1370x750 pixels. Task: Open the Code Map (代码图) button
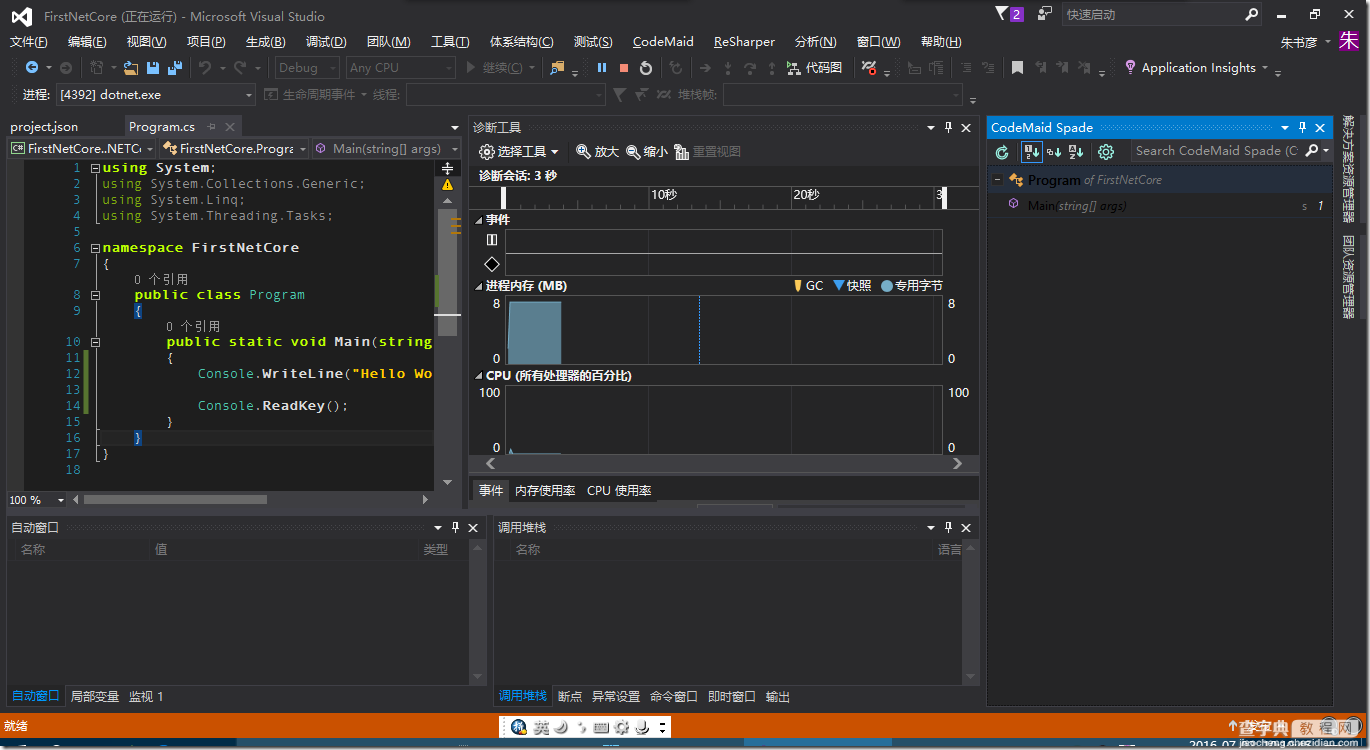814,68
